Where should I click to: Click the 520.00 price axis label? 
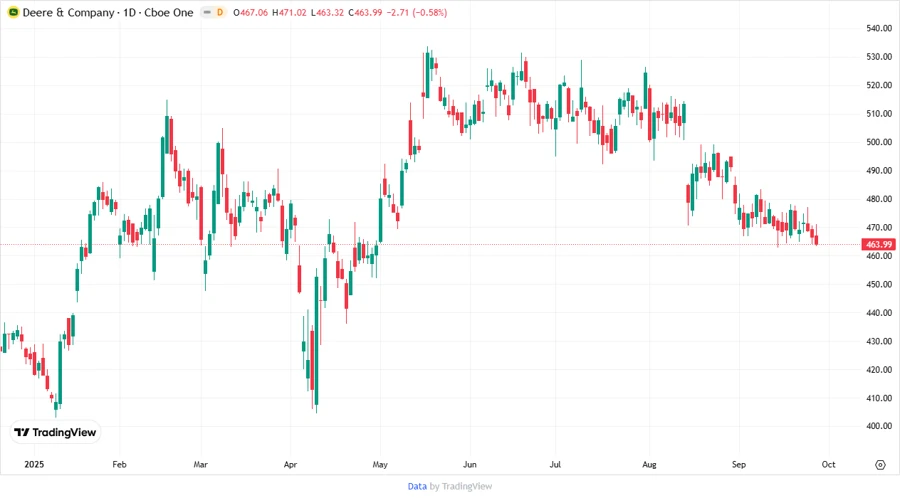click(x=879, y=85)
